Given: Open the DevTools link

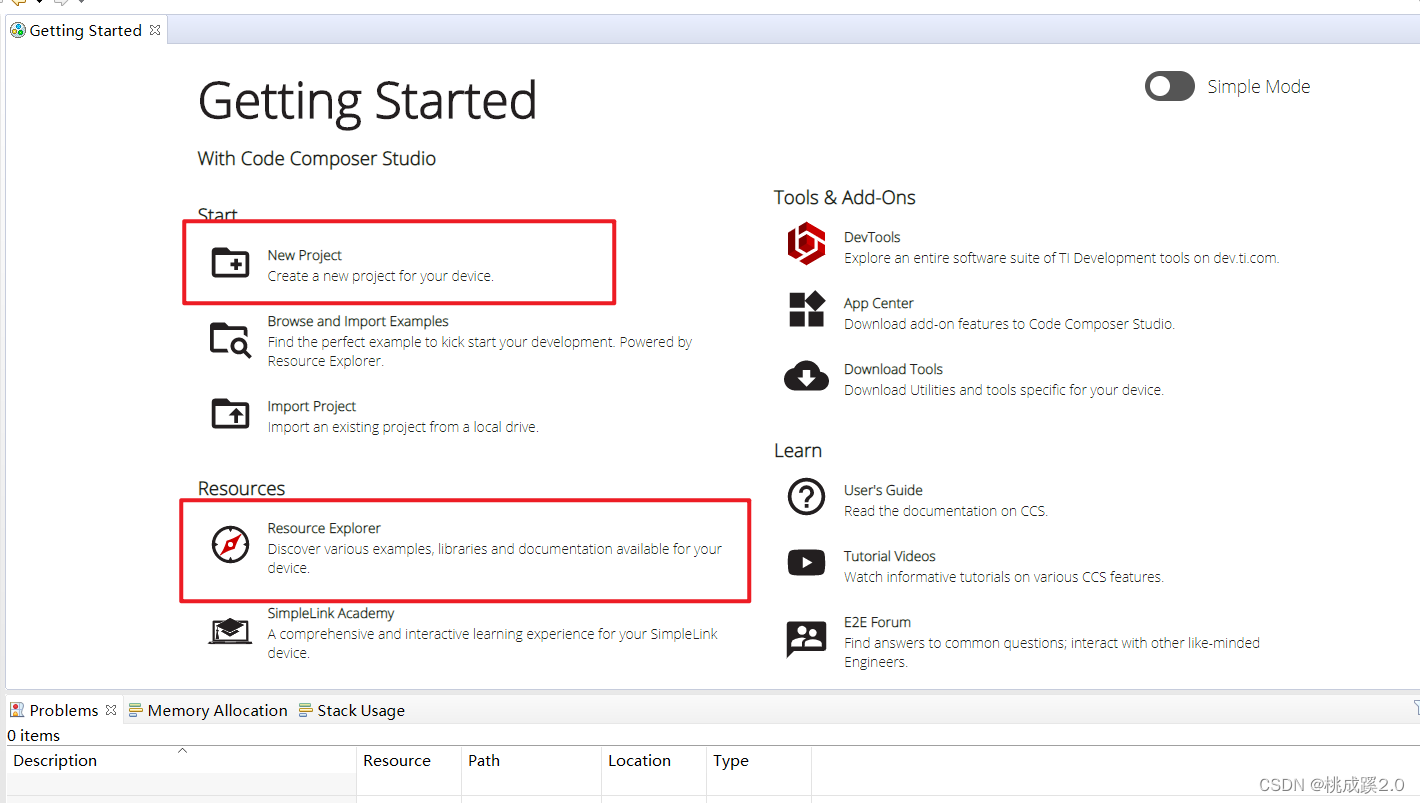Looking at the screenshot, I should click(x=872, y=237).
